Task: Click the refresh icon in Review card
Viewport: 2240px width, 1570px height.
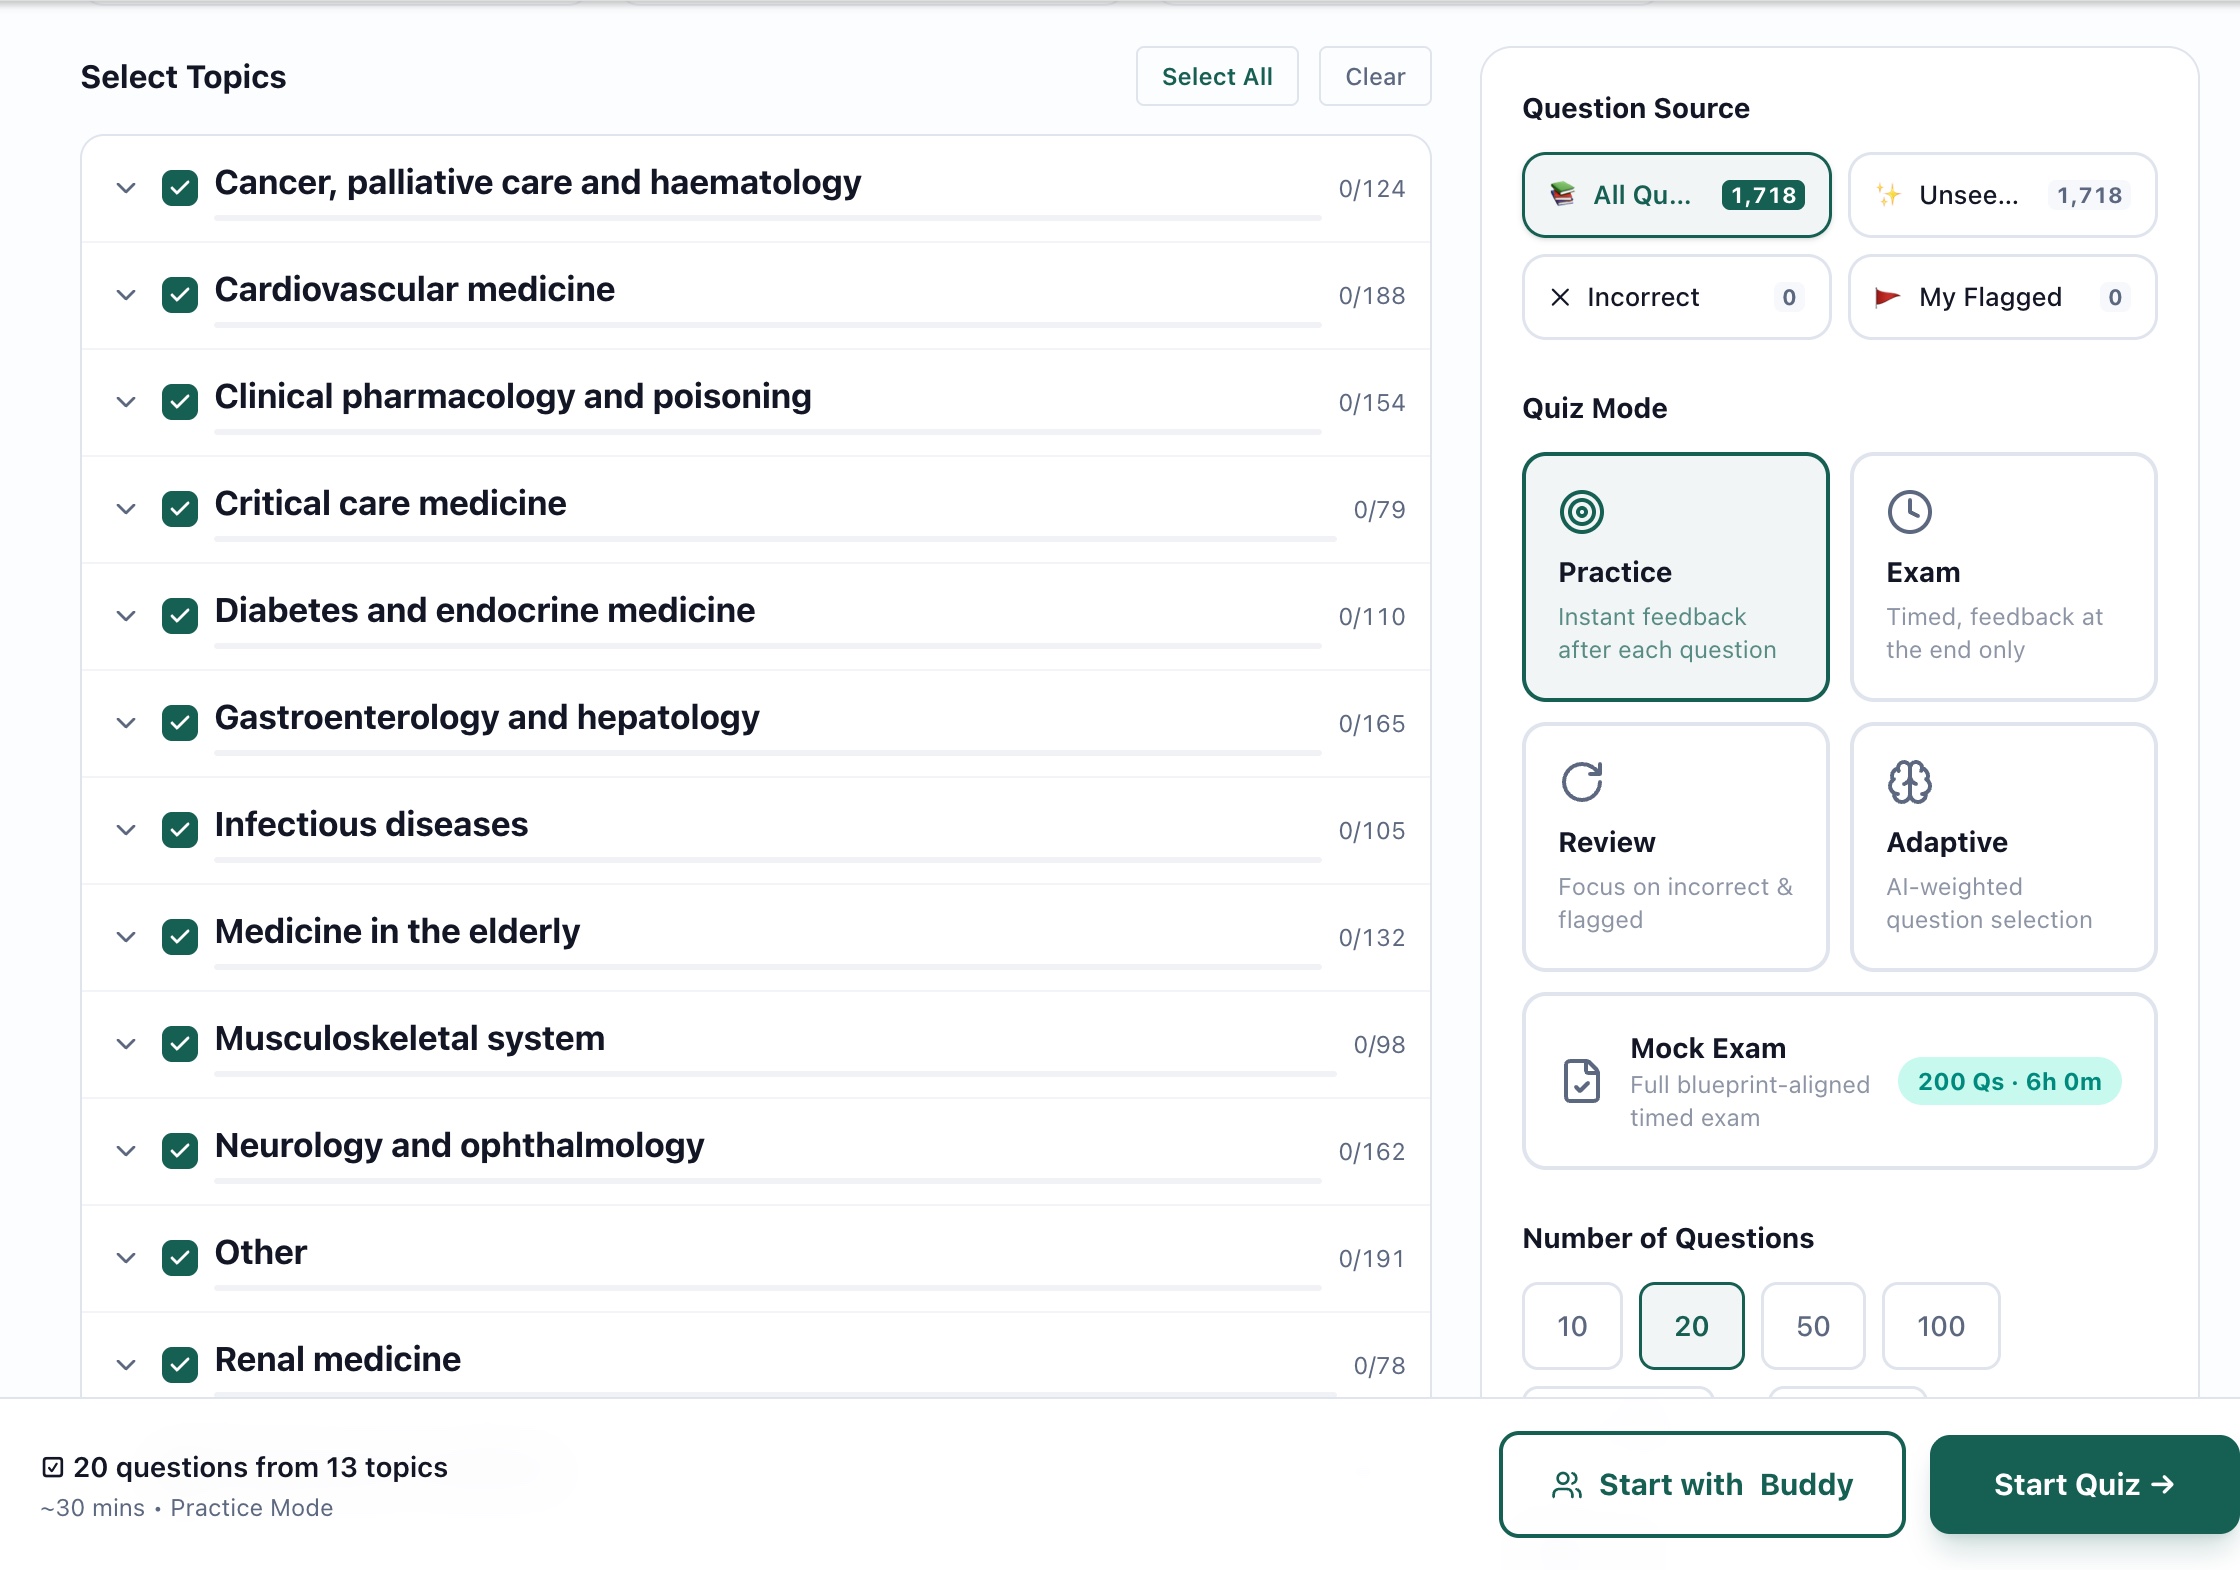Action: (1582, 782)
